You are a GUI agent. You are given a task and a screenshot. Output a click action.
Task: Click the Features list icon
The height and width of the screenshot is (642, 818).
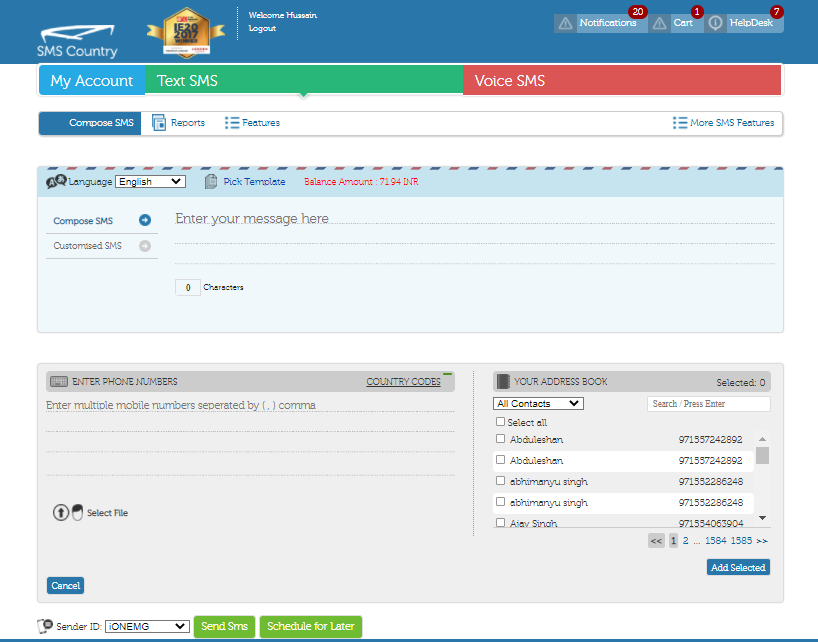(x=232, y=123)
